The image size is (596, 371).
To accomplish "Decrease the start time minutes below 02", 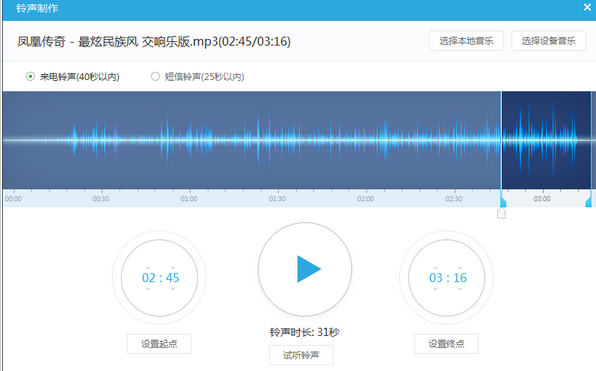I will [148, 289].
